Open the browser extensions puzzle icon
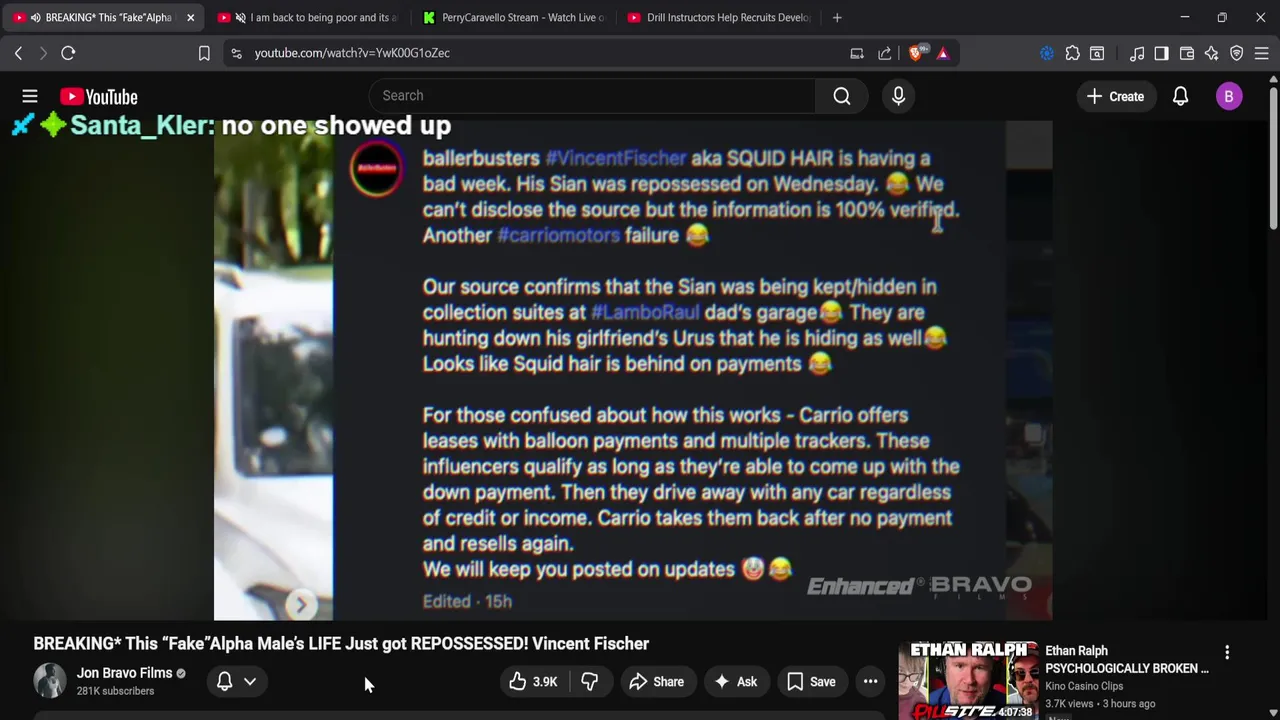 tap(1072, 53)
